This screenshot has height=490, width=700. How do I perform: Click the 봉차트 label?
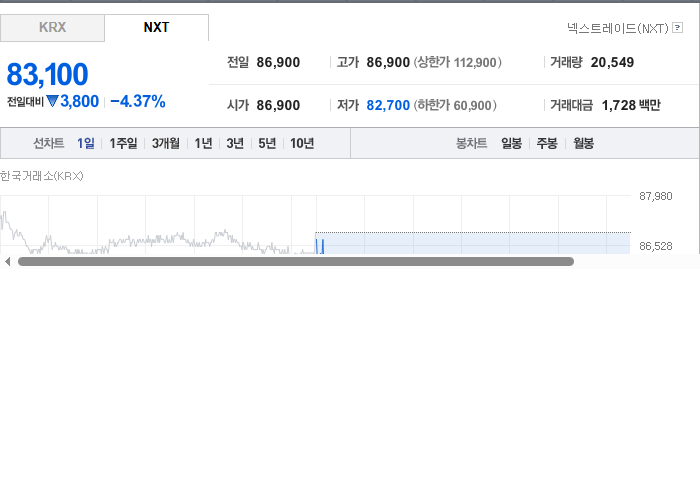click(x=471, y=143)
